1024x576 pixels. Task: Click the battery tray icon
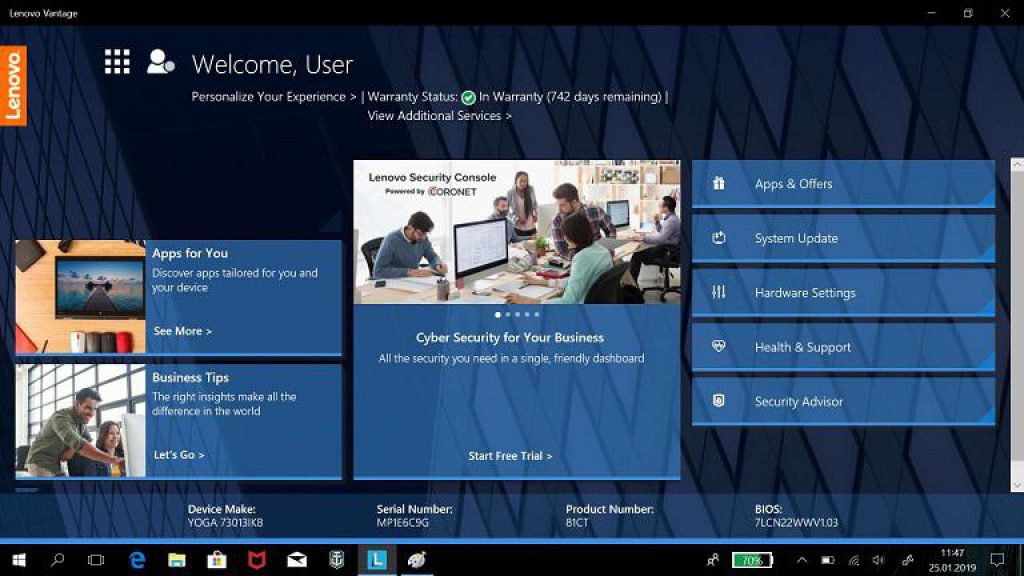click(827, 560)
